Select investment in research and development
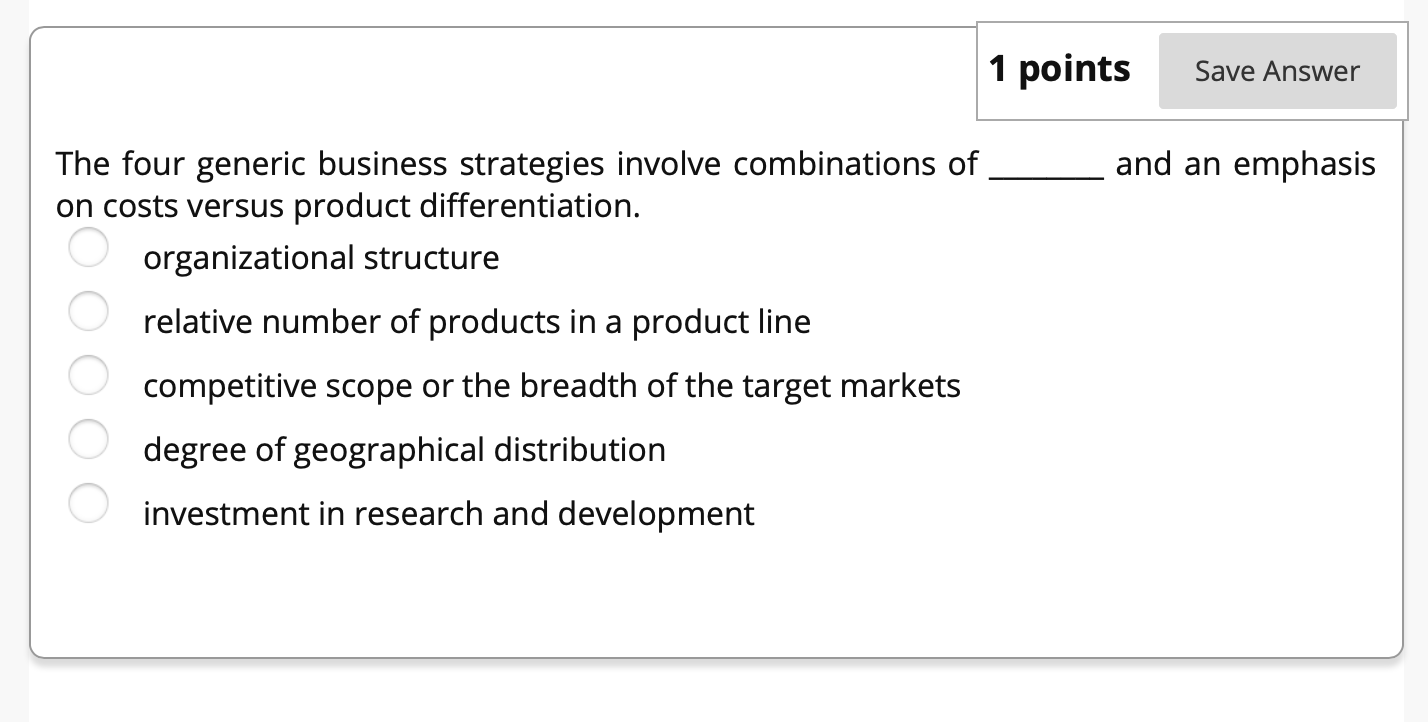 pos(88,502)
